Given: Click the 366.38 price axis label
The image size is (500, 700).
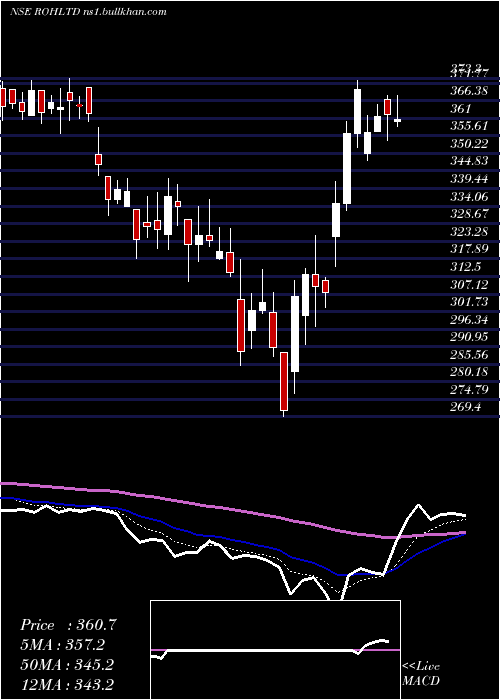Looking at the screenshot, I should click(x=470, y=91).
